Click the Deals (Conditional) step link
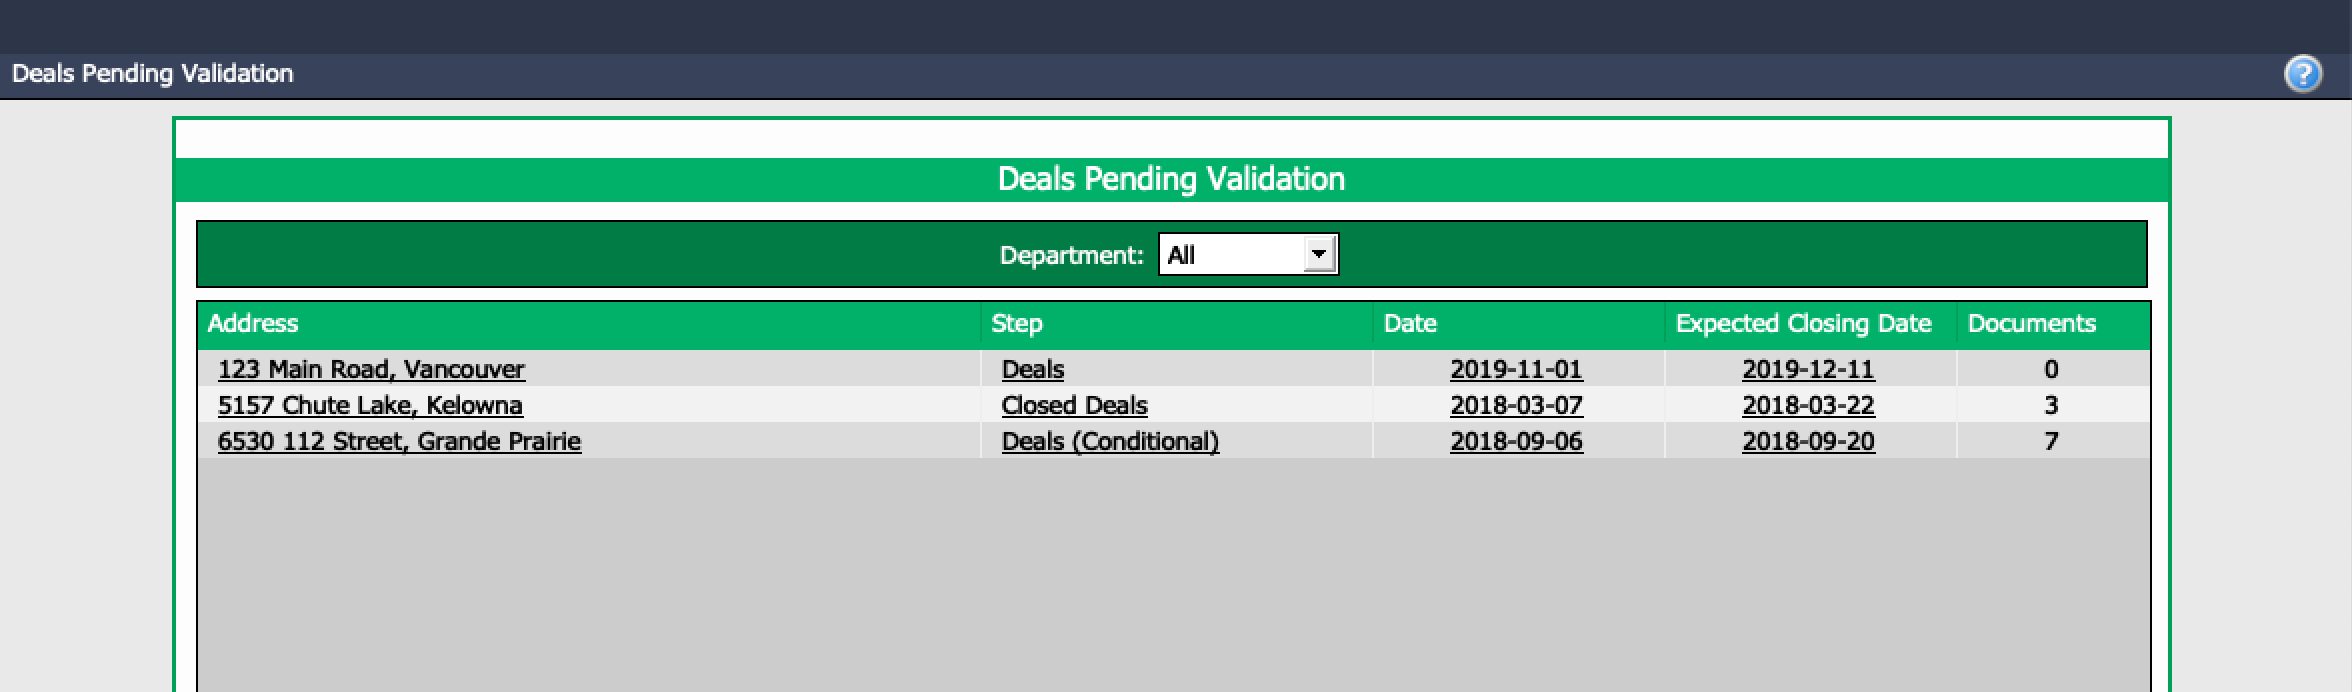The width and height of the screenshot is (2352, 692). click(1110, 441)
